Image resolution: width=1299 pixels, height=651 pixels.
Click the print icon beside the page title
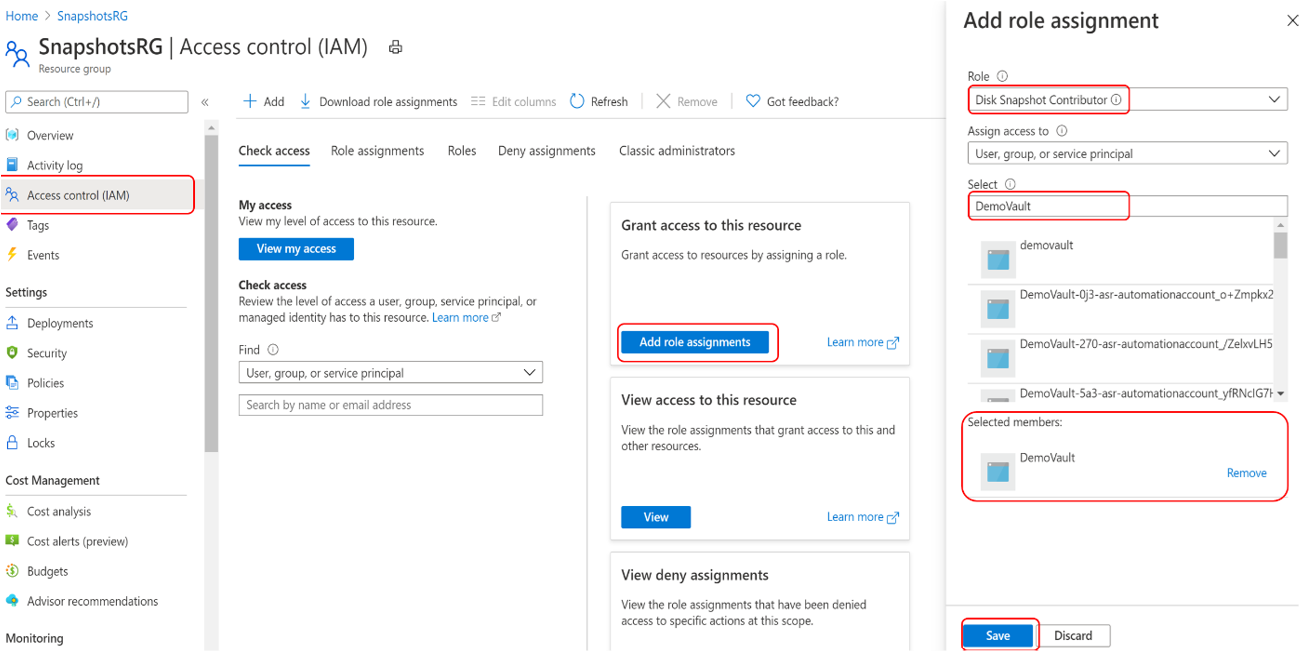[x=395, y=46]
